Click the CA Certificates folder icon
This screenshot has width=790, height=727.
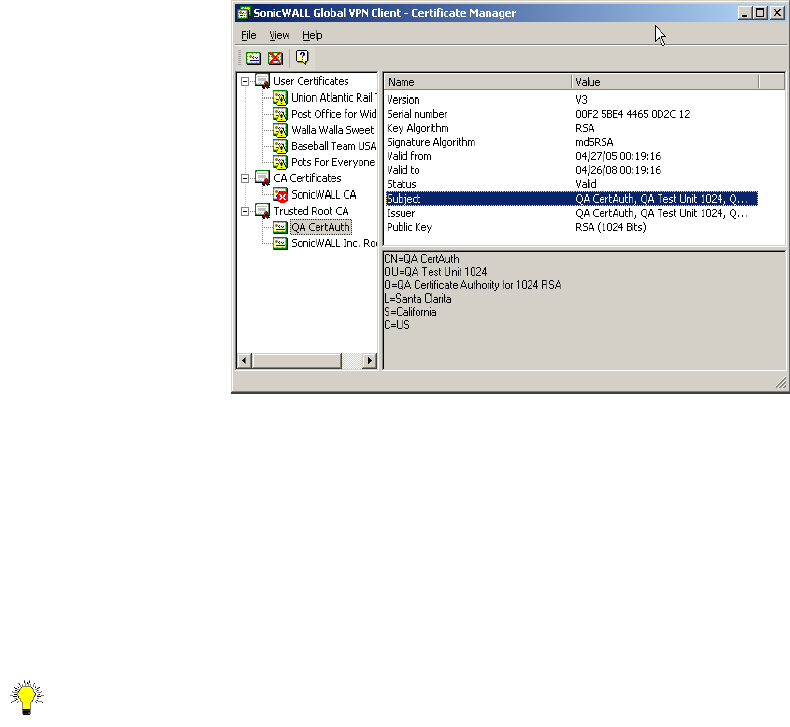(262, 178)
